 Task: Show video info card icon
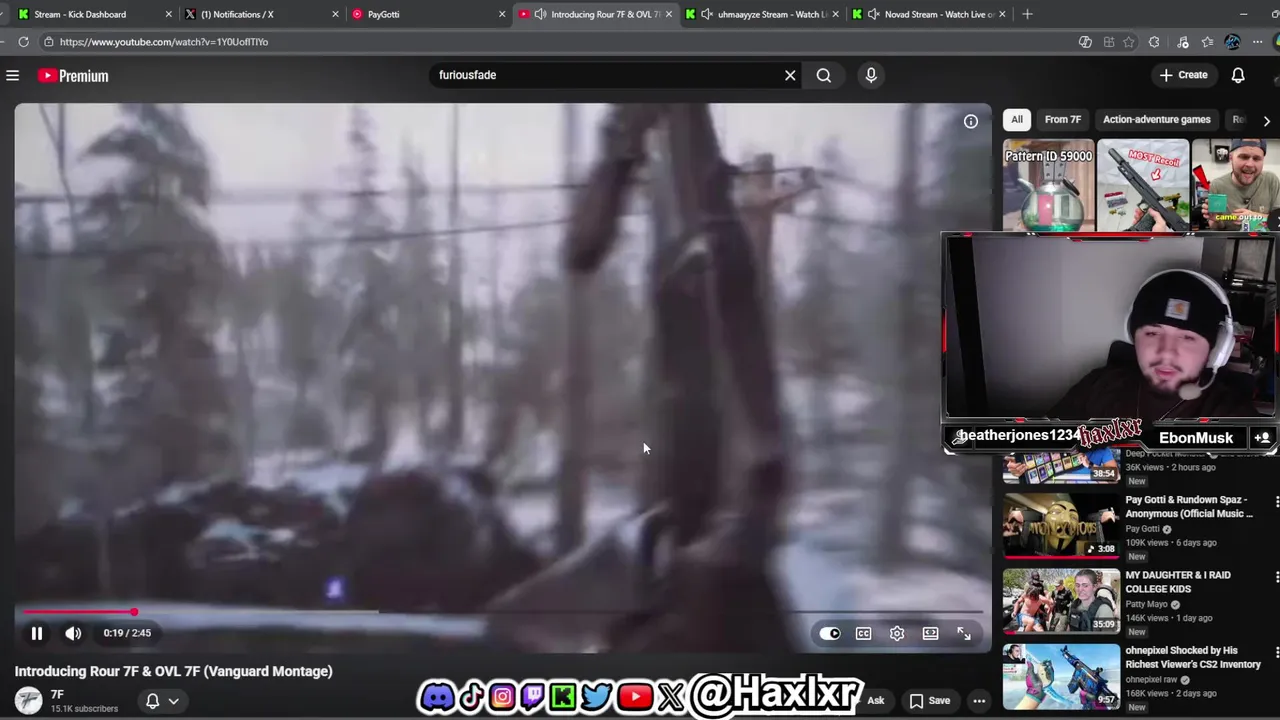click(971, 121)
